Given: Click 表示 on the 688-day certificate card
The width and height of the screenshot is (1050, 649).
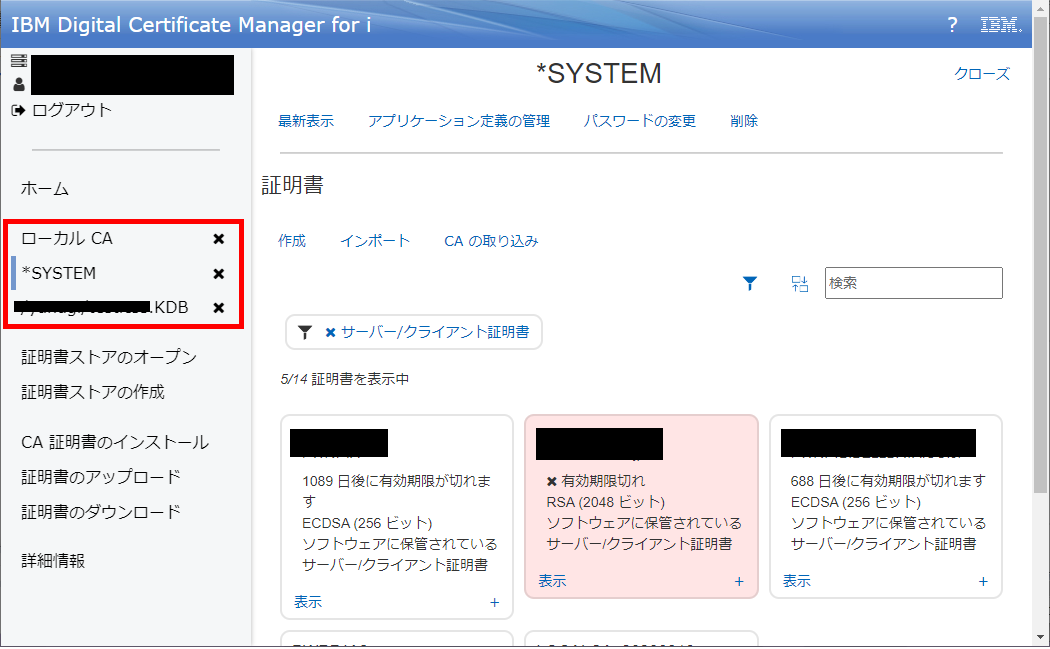Looking at the screenshot, I should click(797, 581).
